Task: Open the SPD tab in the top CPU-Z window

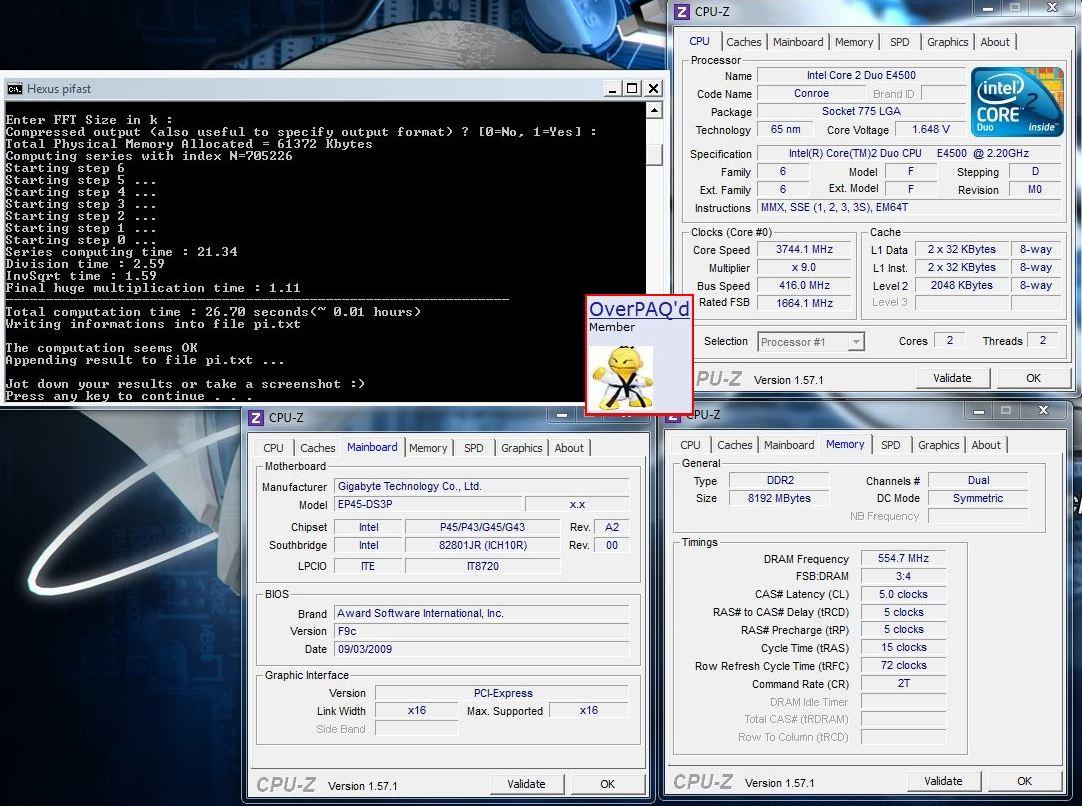Action: (x=899, y=42)
